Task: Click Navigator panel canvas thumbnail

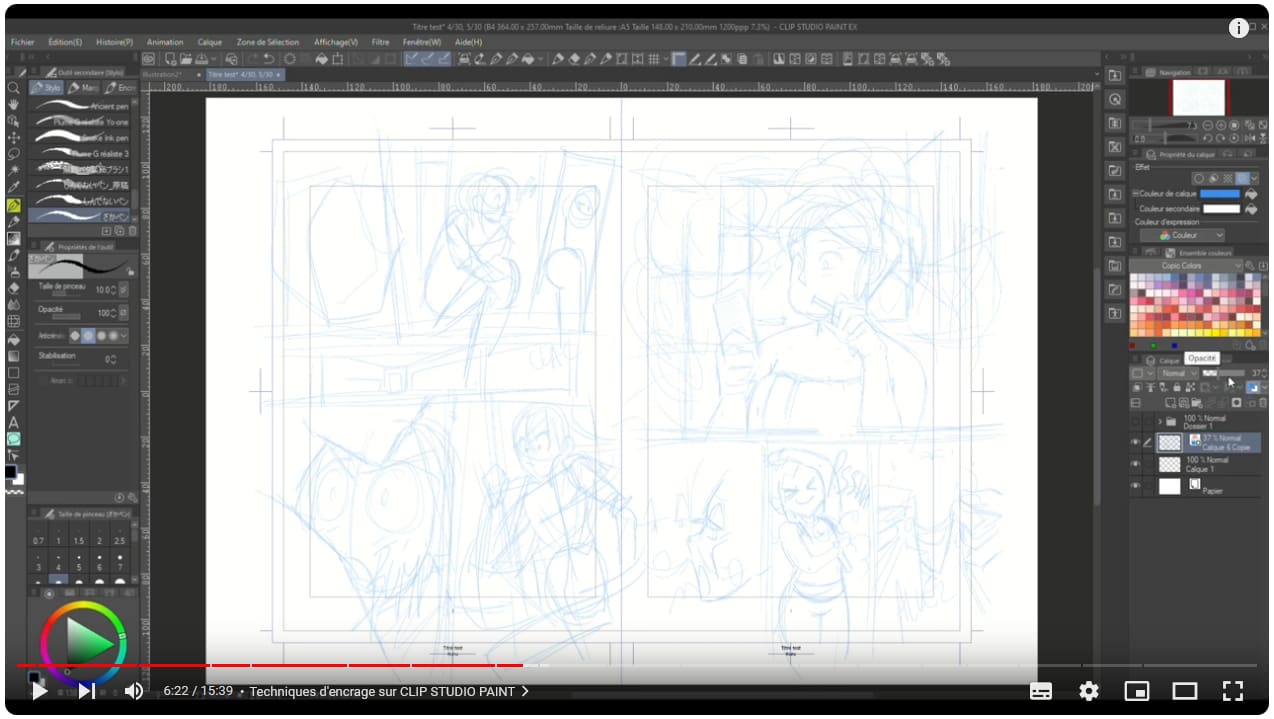Action: click(1197, 98)
